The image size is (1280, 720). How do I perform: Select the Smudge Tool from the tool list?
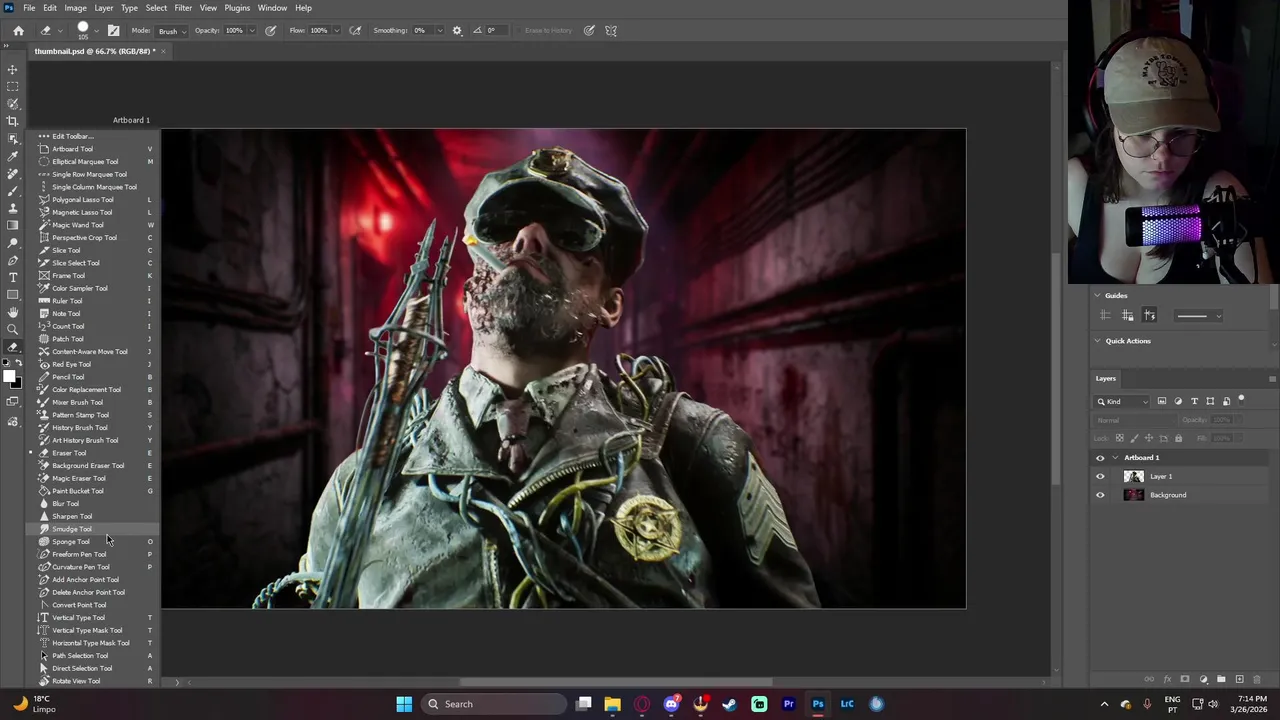(72, 529)
